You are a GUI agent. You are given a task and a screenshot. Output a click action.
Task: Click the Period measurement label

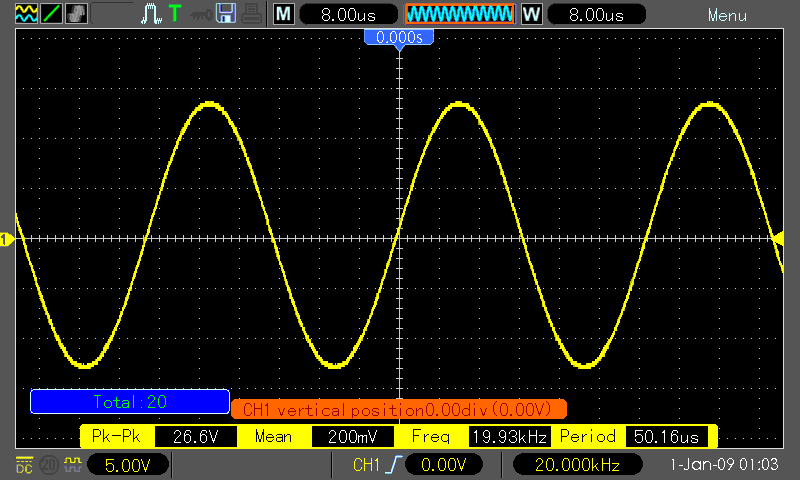588,436
